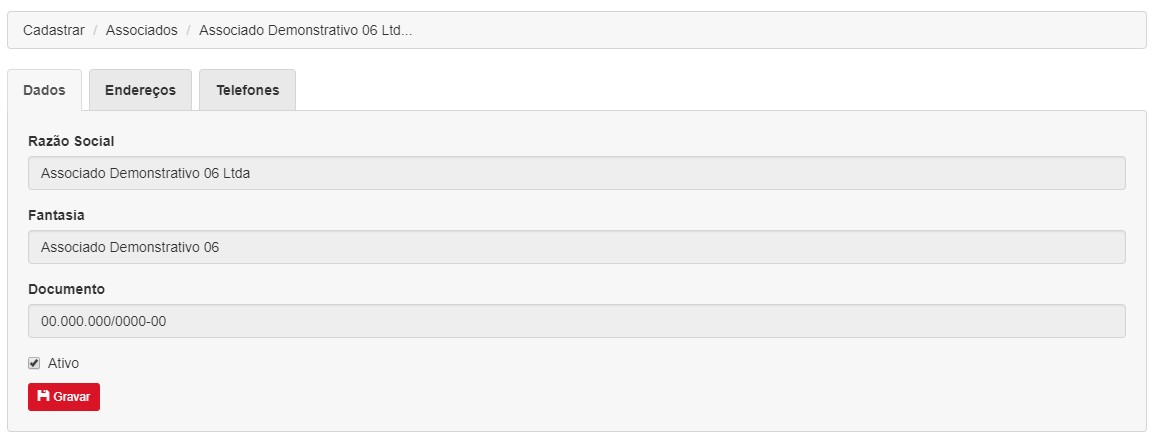The height and width of the screenshot is (443, 1159).
Task: Click the Razão Social label
Action: pyautogui.click(x=71, y=141)
